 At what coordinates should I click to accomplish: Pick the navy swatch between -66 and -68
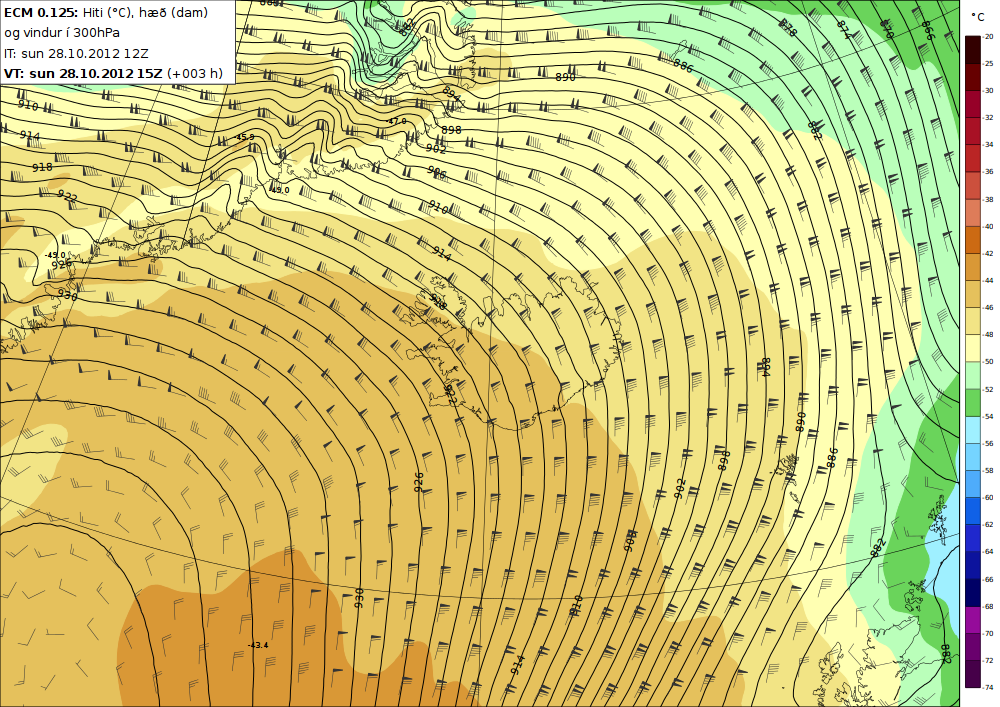coord(973,593)
